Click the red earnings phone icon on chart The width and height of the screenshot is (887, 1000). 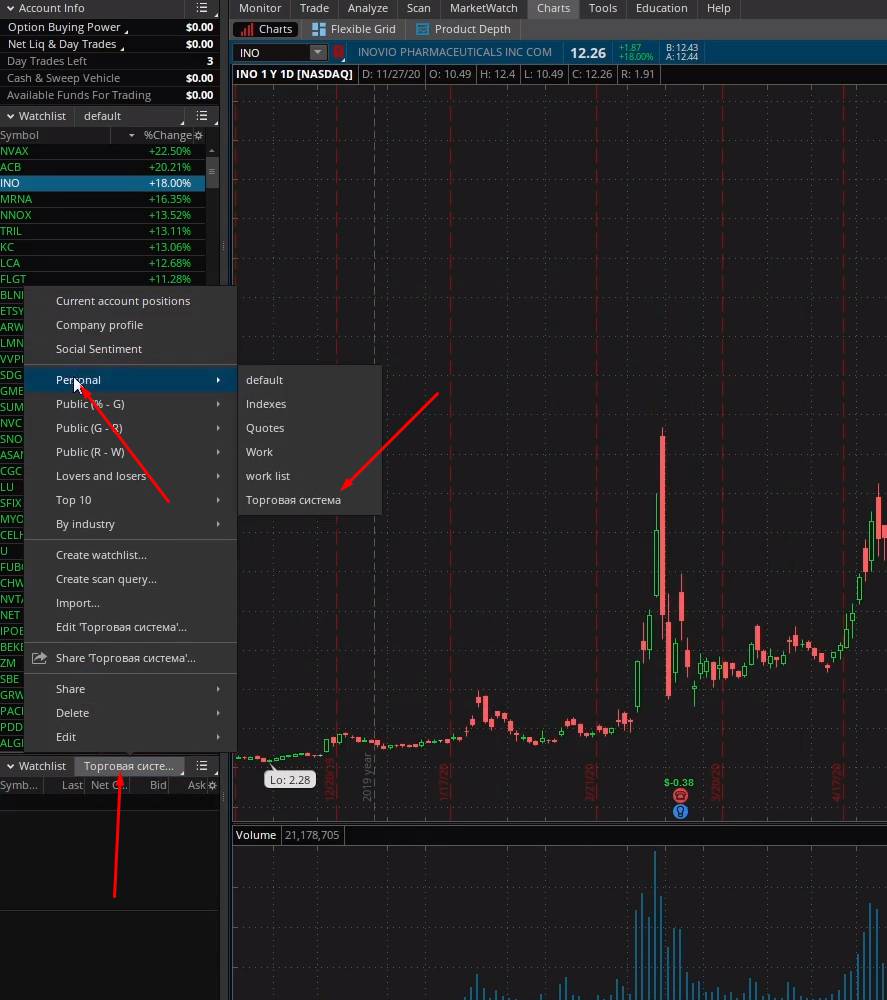(680, 796)
